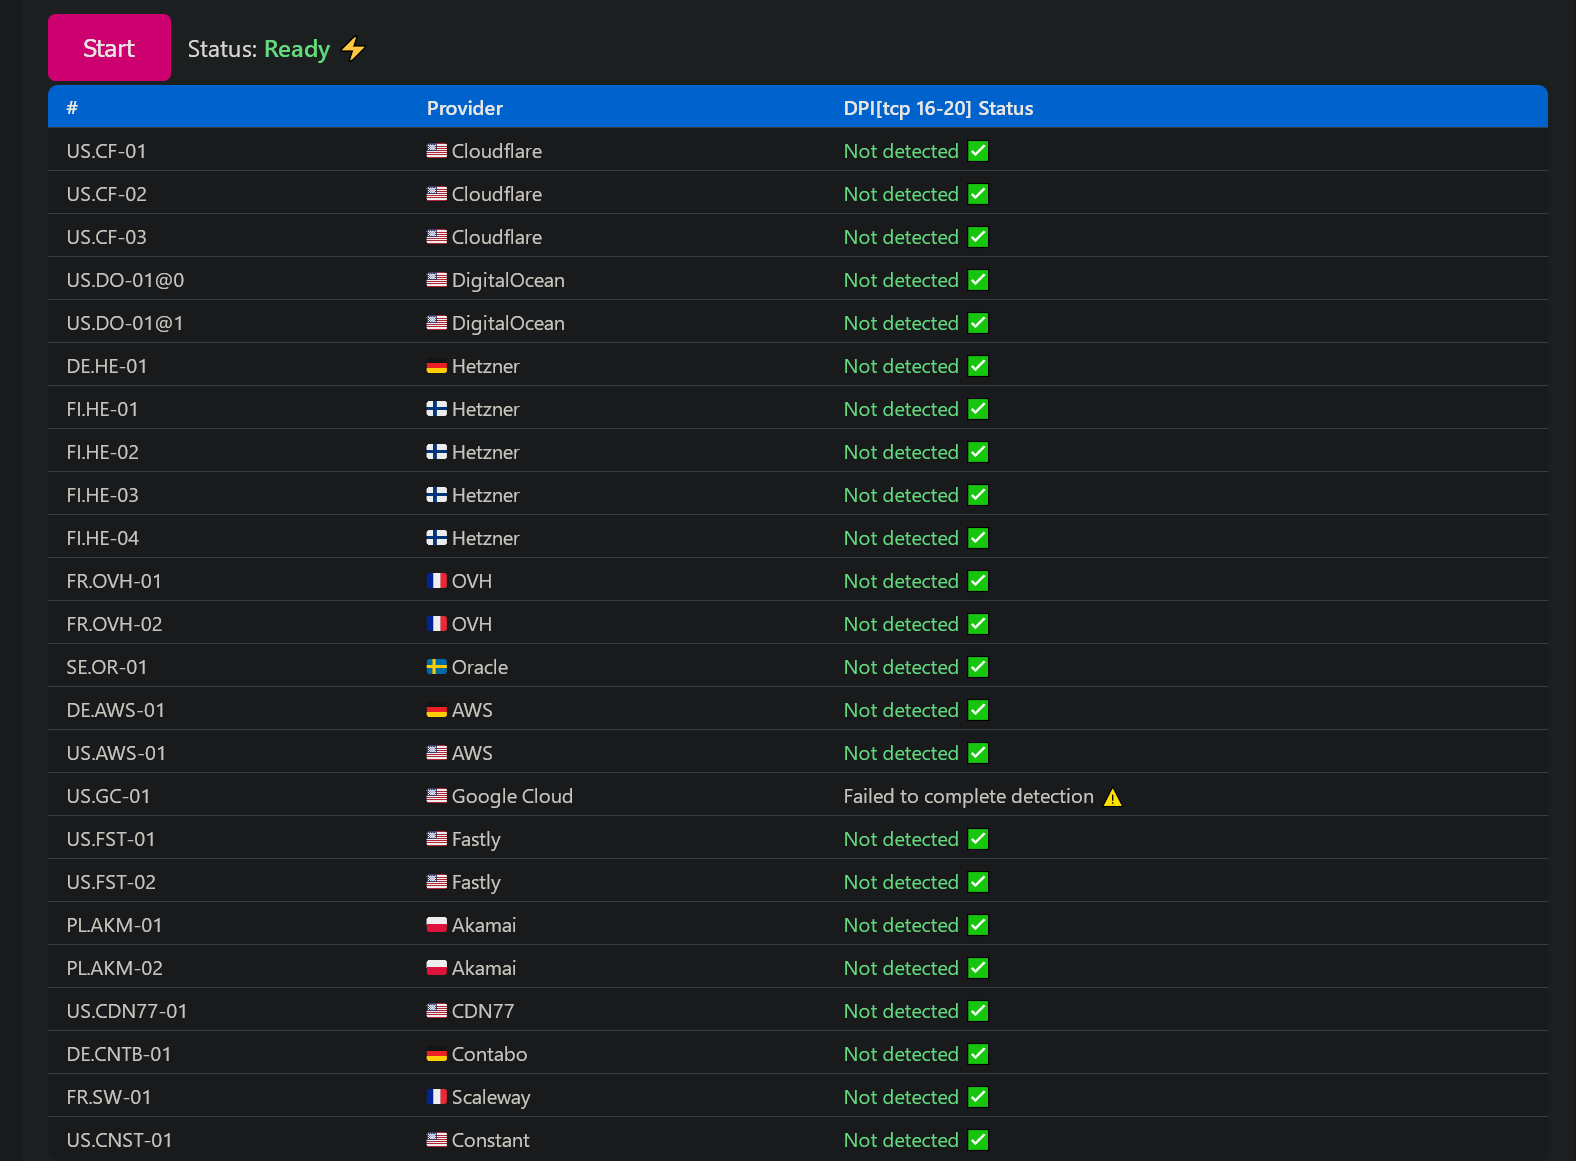Click 'Not detected' in row US.AWS-01
The image size is (1576, 1161).
coord(901,753)
